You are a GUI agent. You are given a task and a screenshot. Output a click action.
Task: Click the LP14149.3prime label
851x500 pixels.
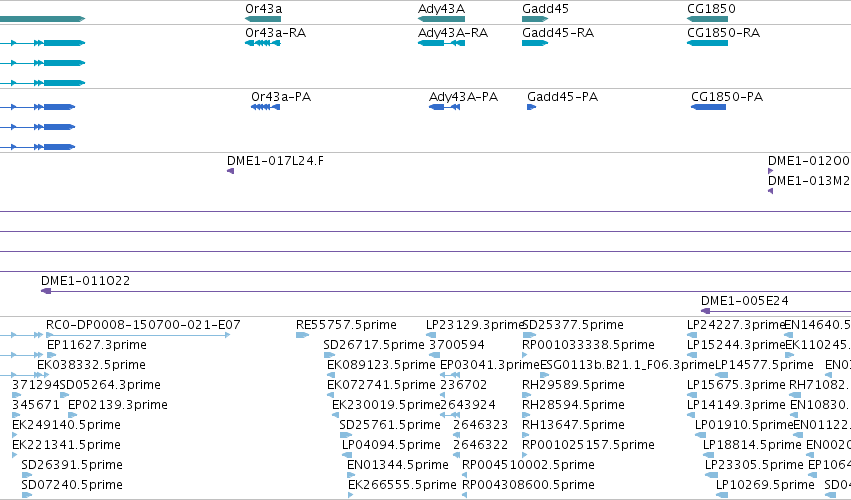(x=736, y=405)
